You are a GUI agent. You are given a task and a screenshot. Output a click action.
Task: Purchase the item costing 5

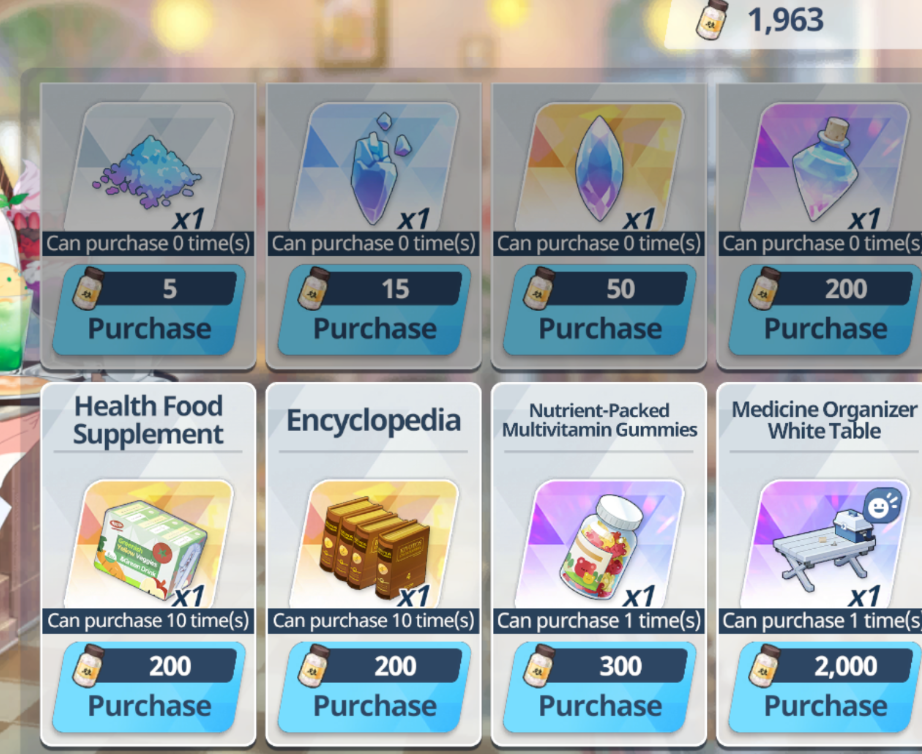coord(149,310)
